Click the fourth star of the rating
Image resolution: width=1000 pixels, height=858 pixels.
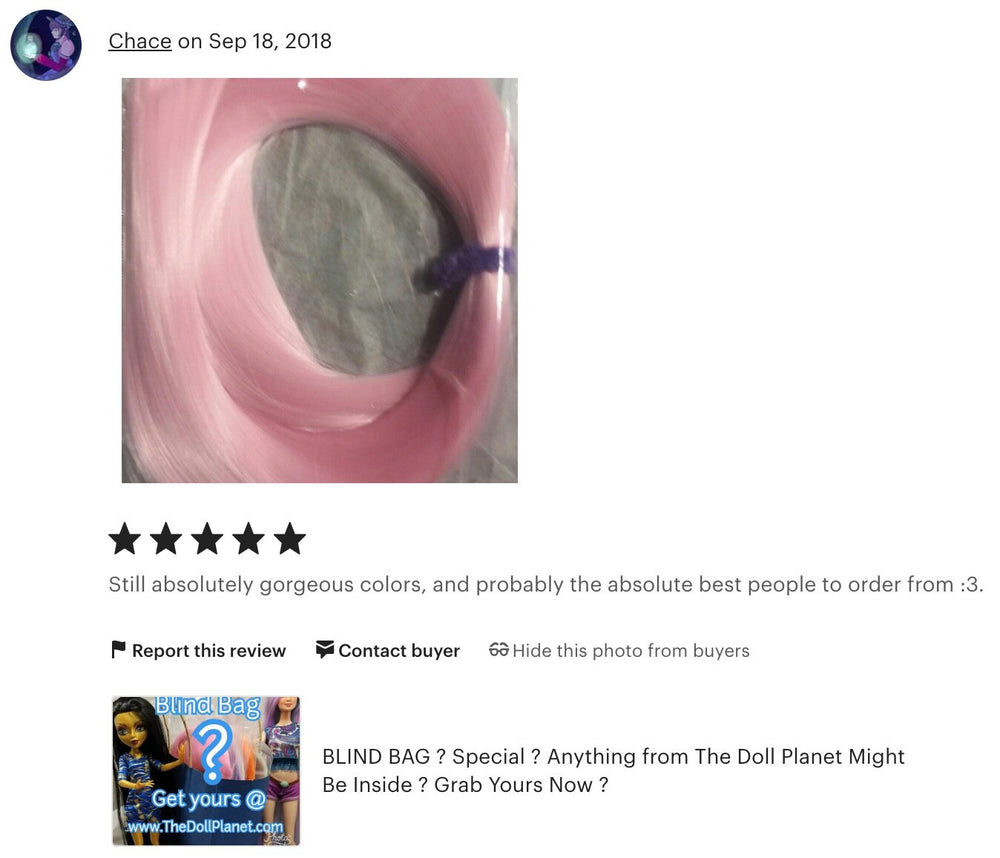pyautogui.click(x=249, y=539)
